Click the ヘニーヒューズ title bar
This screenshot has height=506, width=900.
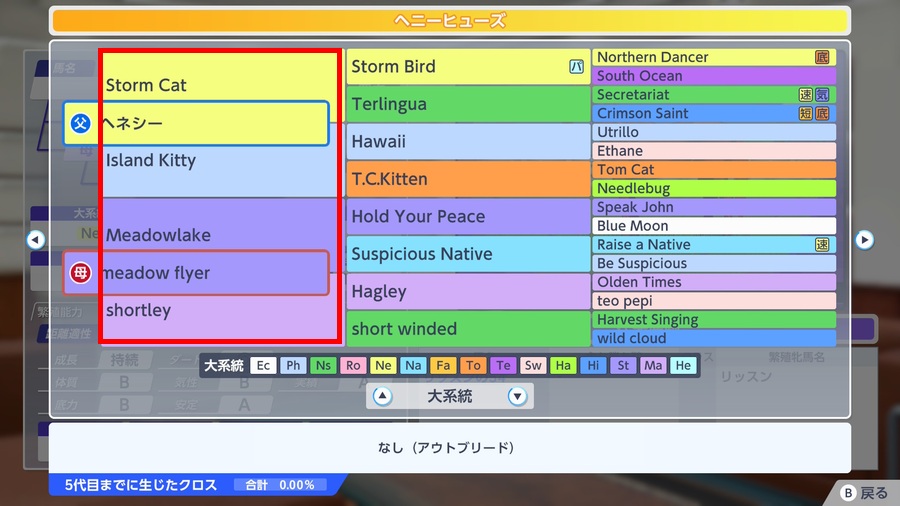click(x=450, y=21)
